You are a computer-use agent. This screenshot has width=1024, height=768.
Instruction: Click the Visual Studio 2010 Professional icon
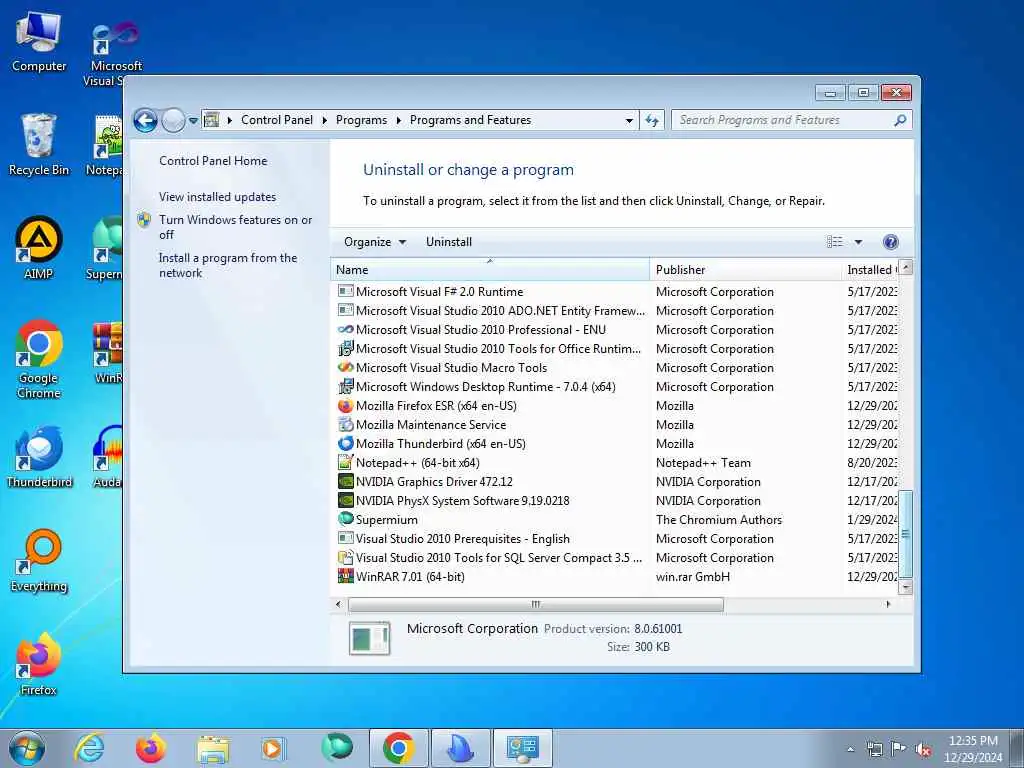pos(345,330)
